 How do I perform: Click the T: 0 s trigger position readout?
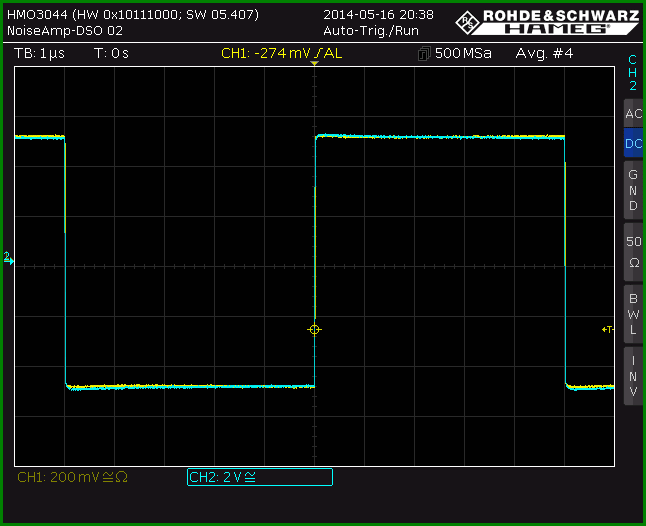pos(111,54)
